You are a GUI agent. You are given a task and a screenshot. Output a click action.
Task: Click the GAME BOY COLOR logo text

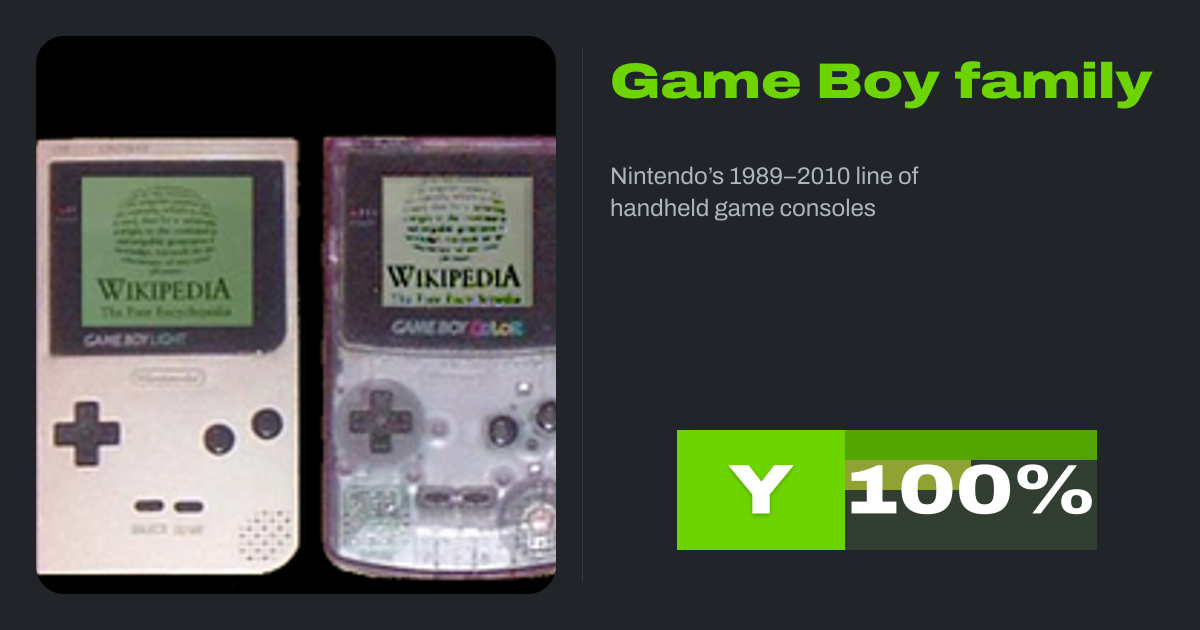458,327
